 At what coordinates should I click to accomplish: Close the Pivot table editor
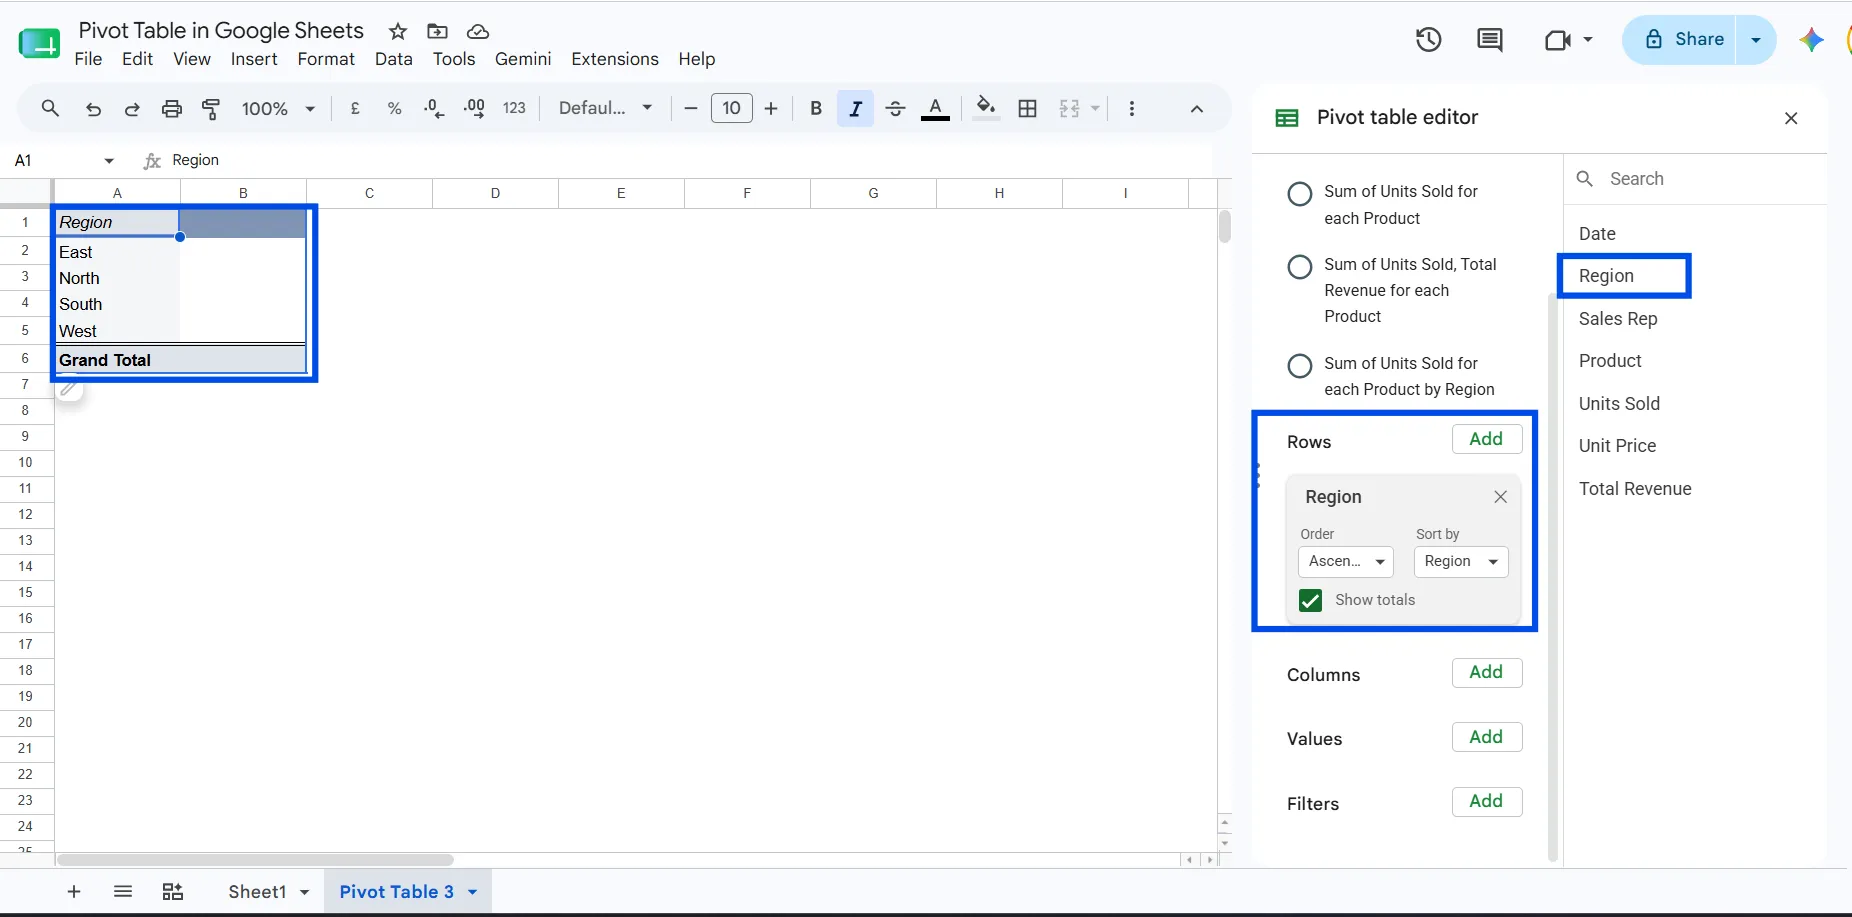click(1791, 118)
